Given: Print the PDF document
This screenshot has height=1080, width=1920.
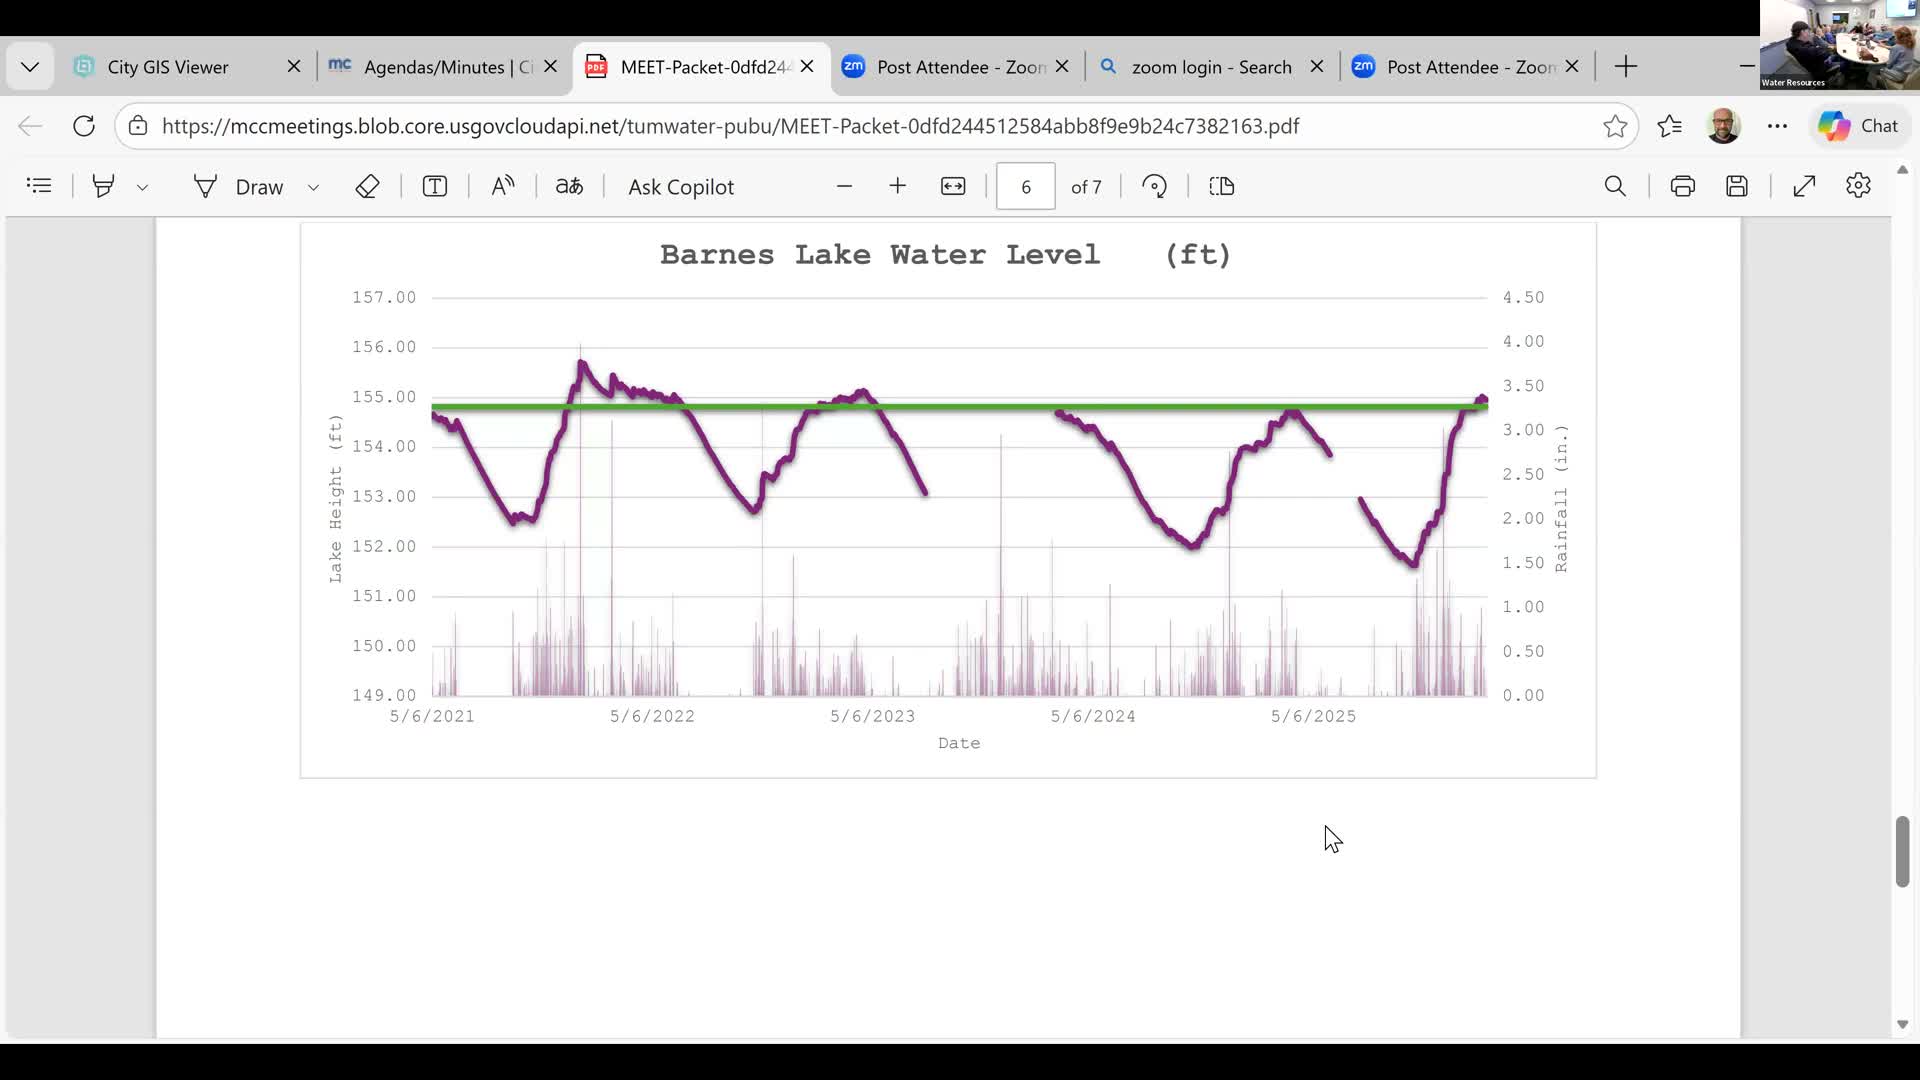Looking at the screenshot, I should pos(1683,186).
